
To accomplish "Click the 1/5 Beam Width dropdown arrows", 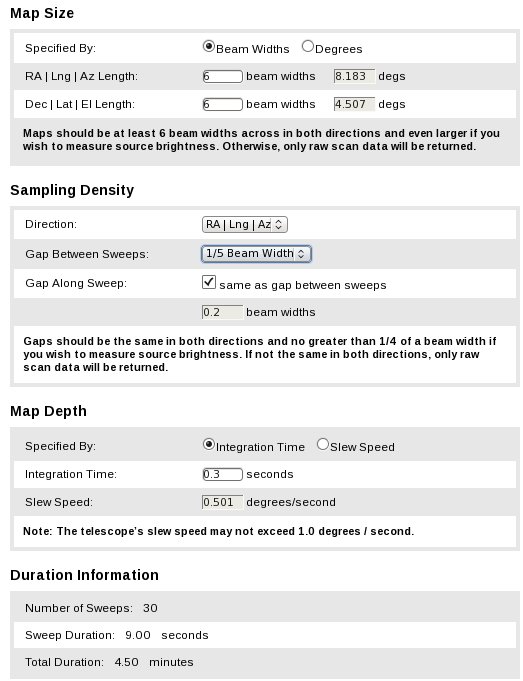I will pyautogui.click(x=301, y=254).
